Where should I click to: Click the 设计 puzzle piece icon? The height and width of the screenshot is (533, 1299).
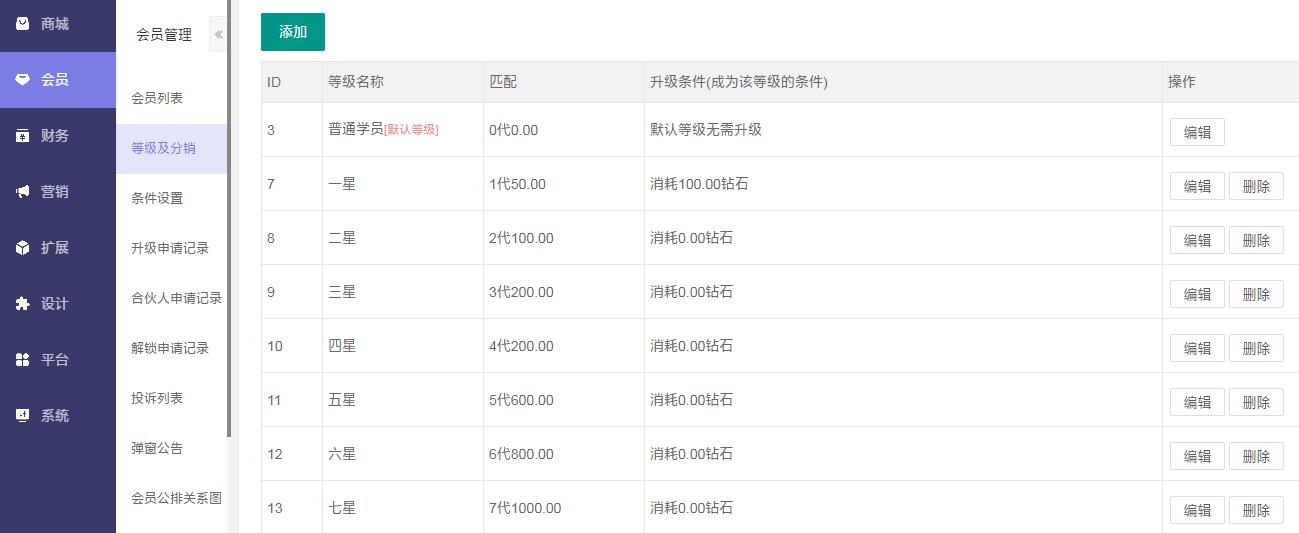[22, 304]
